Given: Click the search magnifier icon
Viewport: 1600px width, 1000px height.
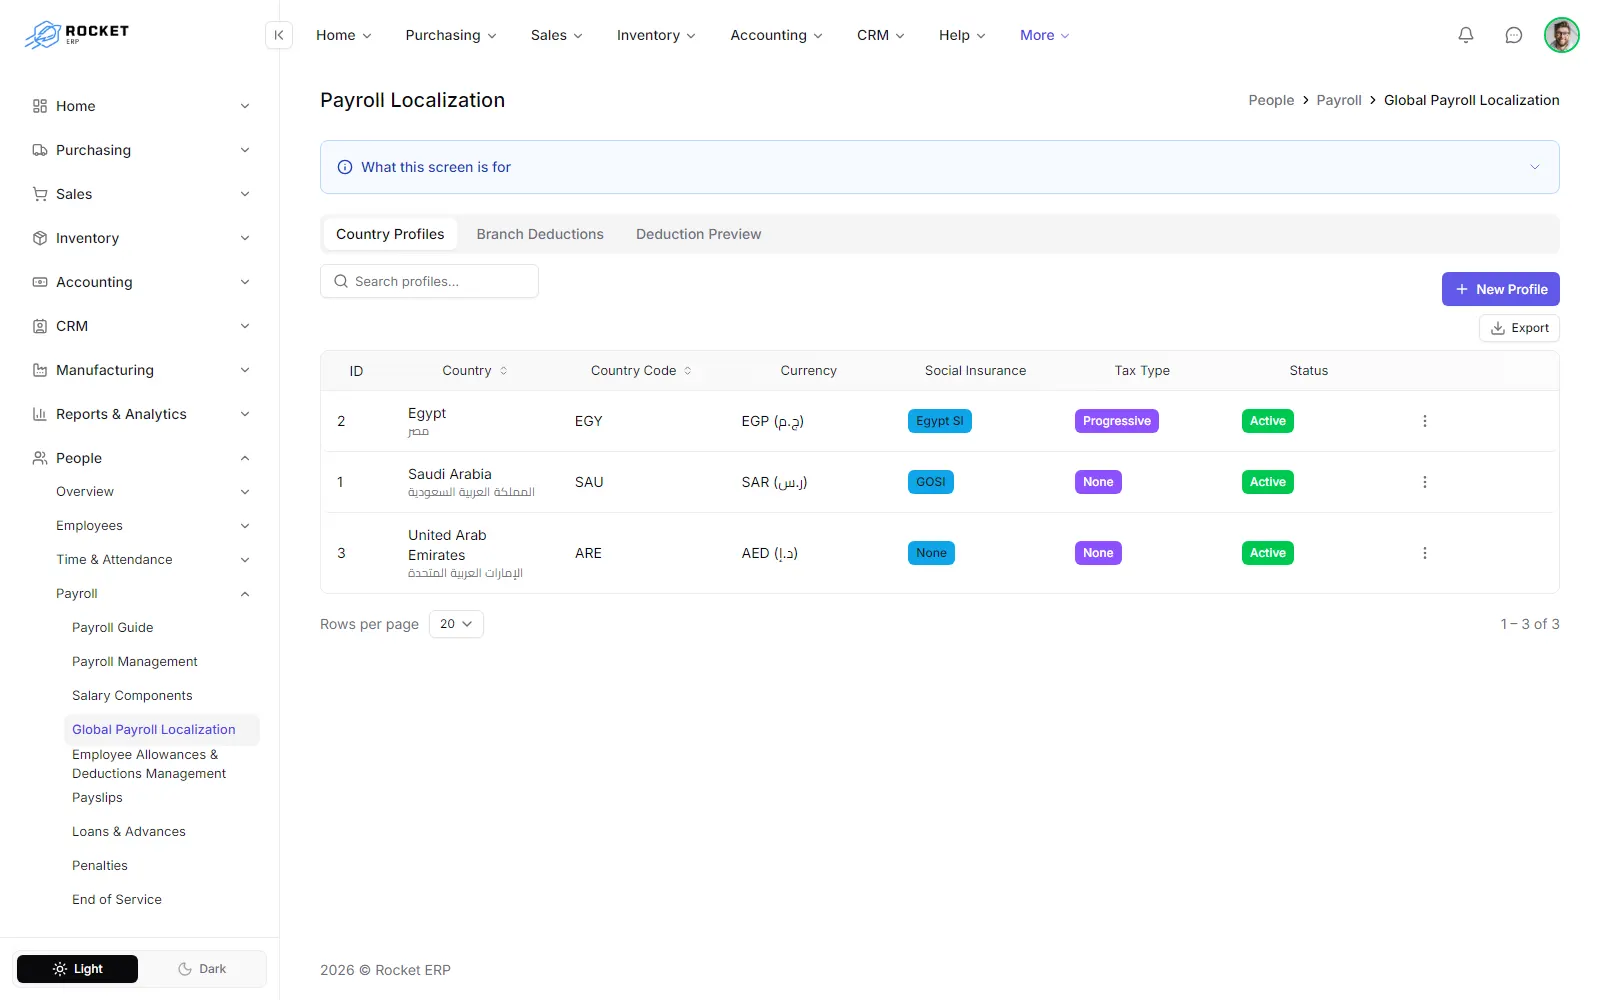Looking at the screenshot, I should pyautogui.click(x=341, y=281).
